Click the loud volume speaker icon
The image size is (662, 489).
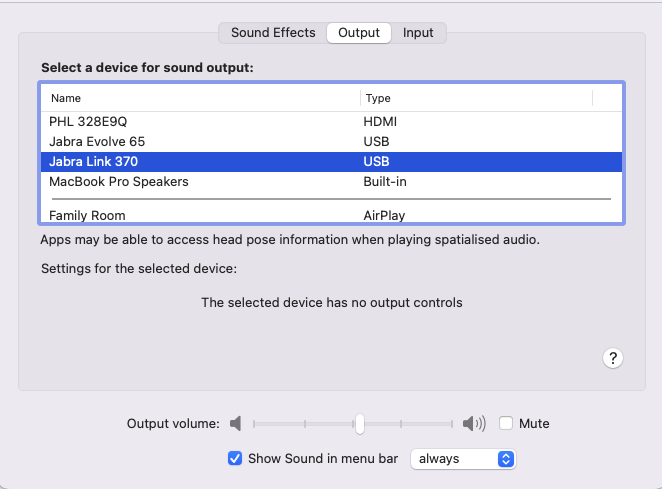coord(474,423)
